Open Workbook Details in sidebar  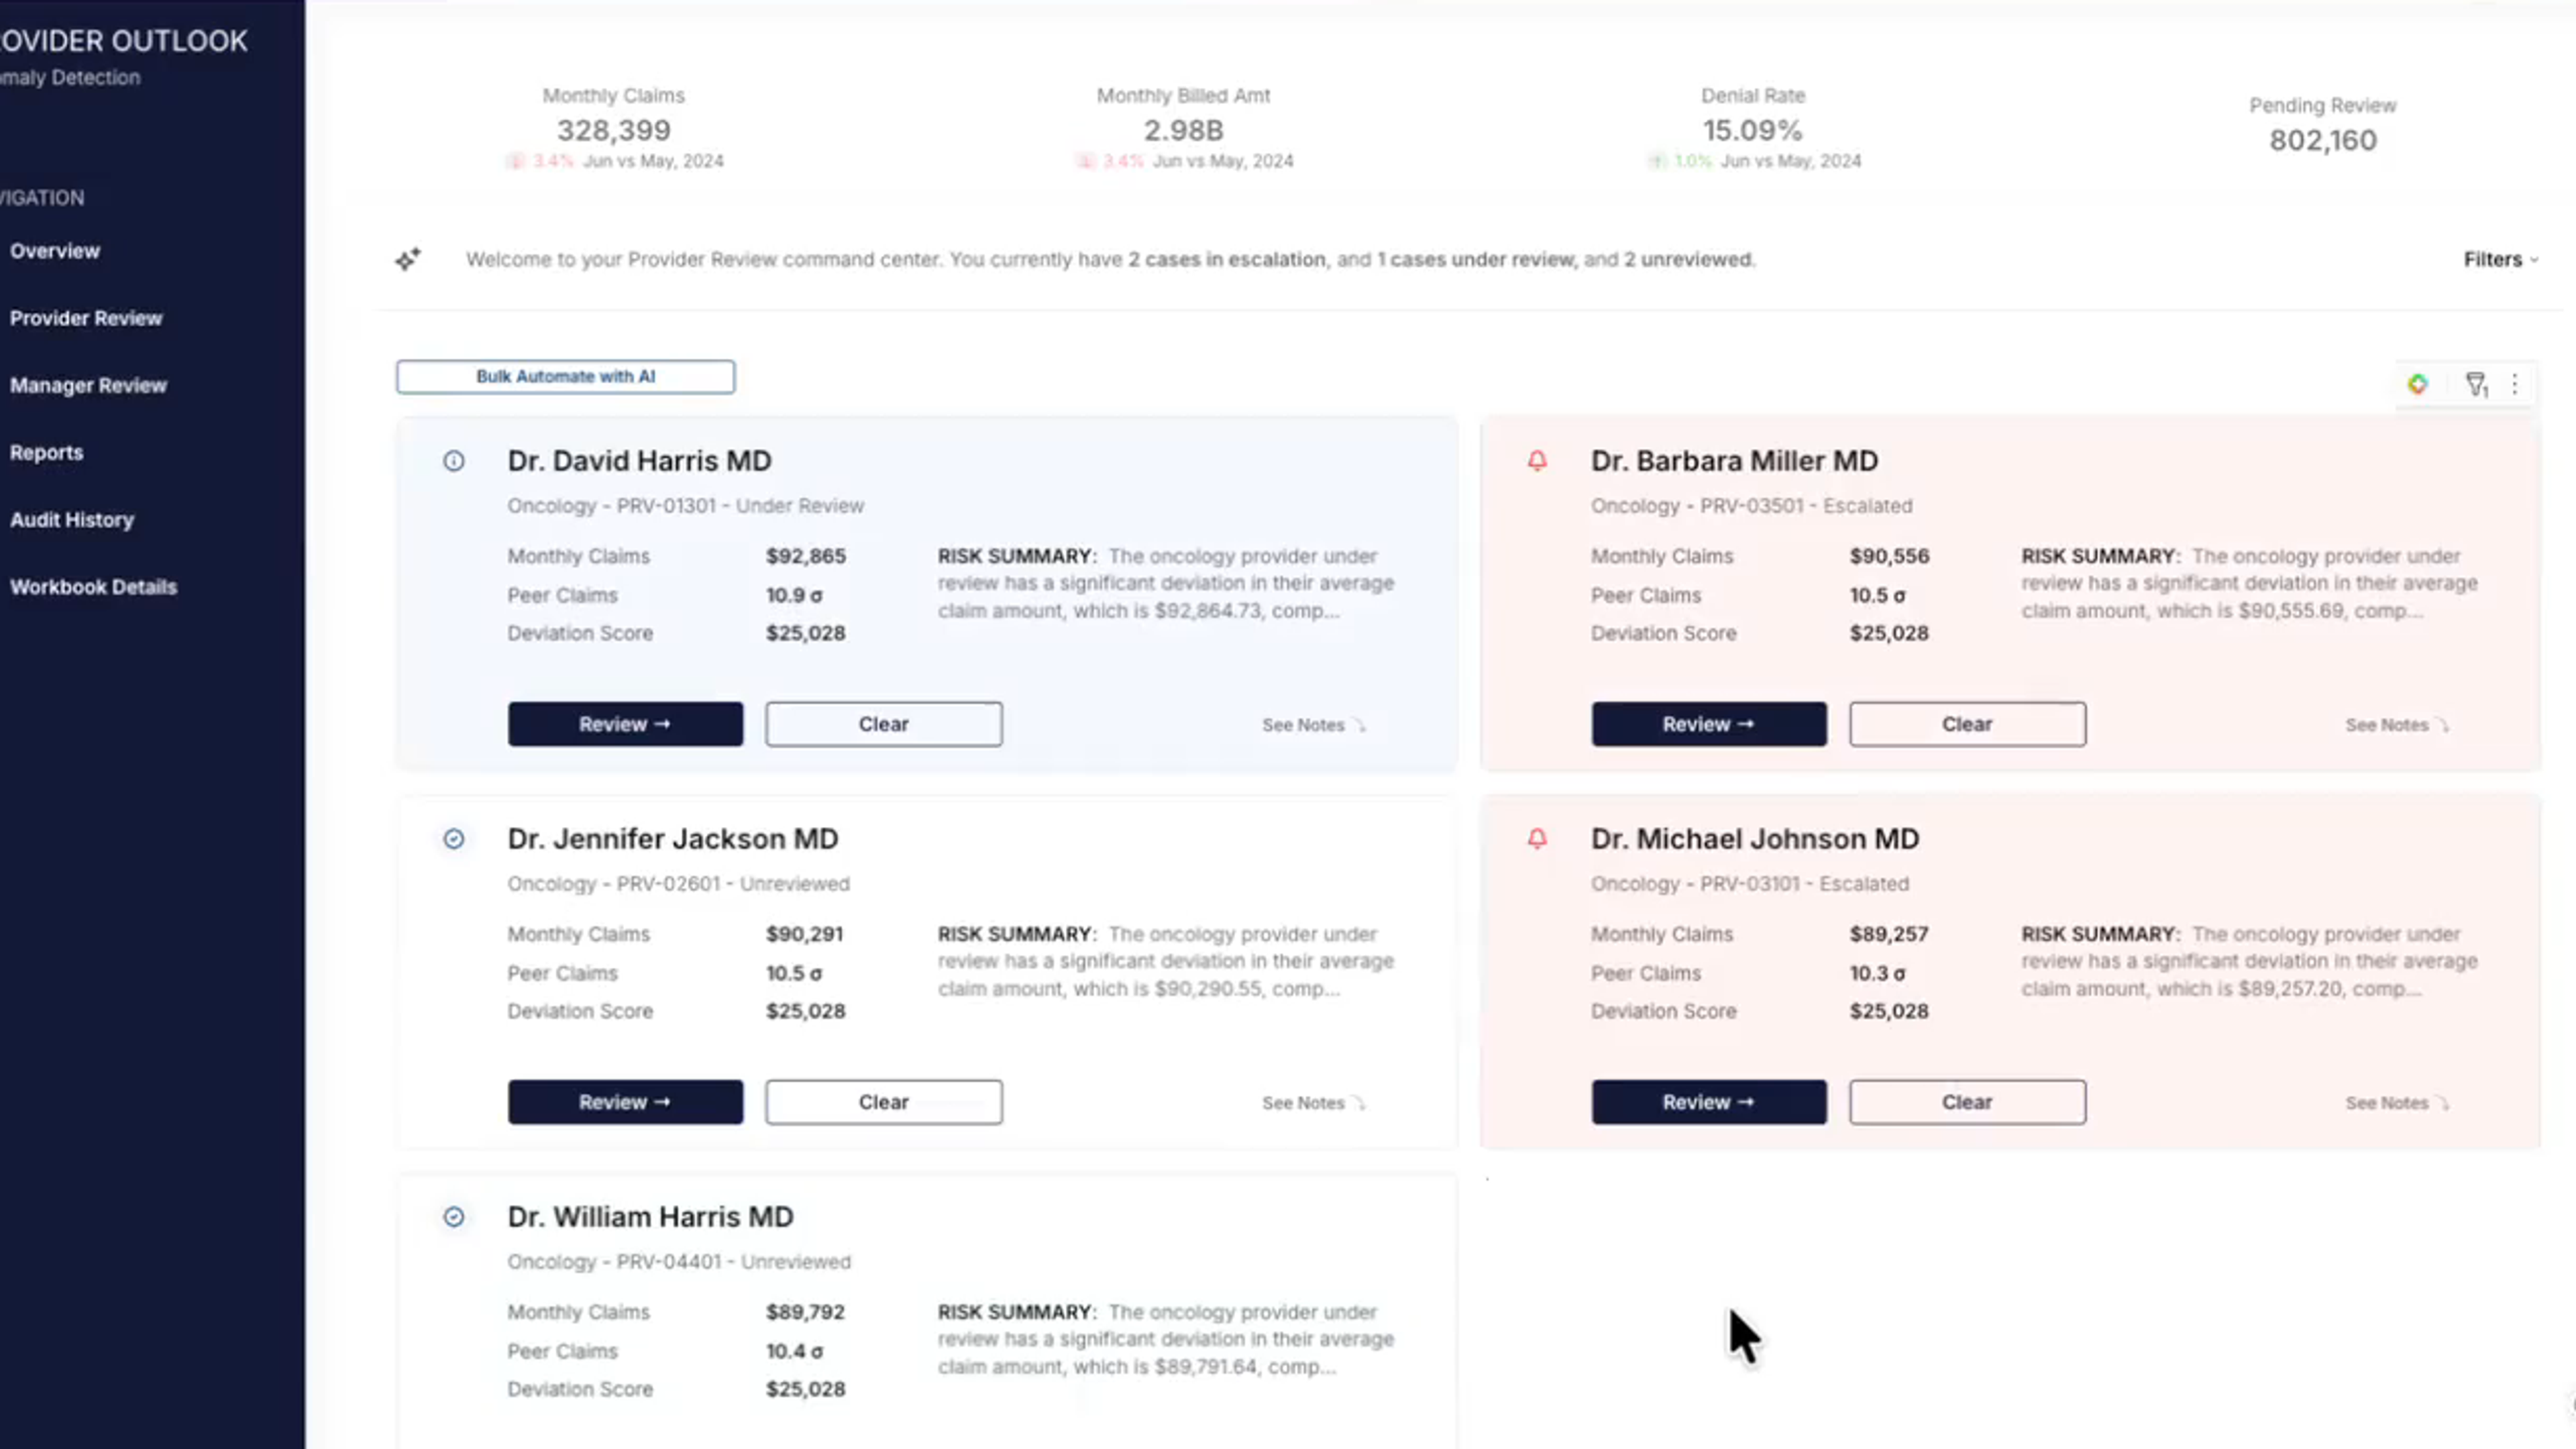coord(93,587)
